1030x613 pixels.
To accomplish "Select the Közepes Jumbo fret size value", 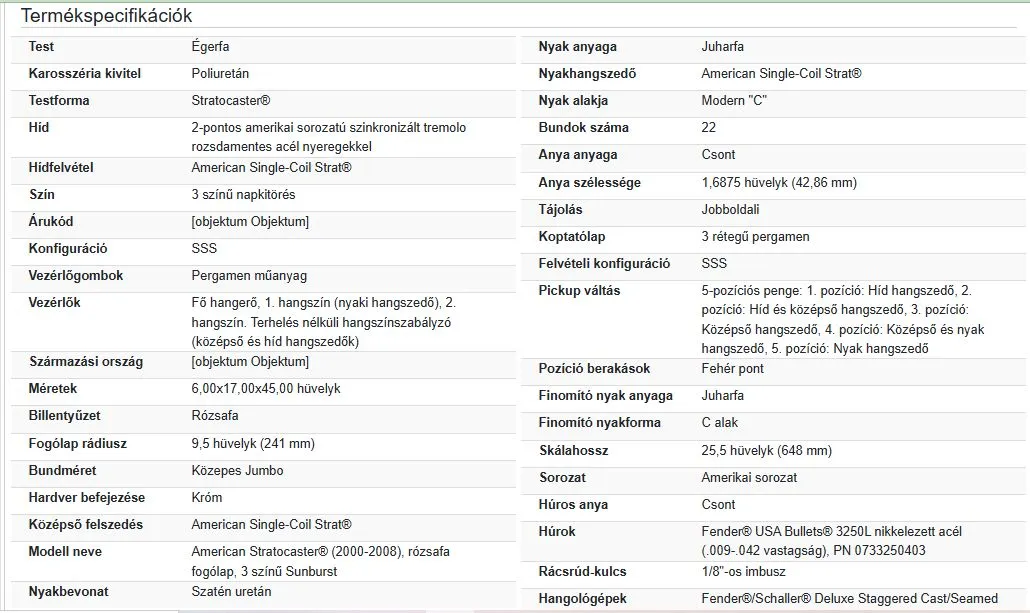I will tap(237, 470).
